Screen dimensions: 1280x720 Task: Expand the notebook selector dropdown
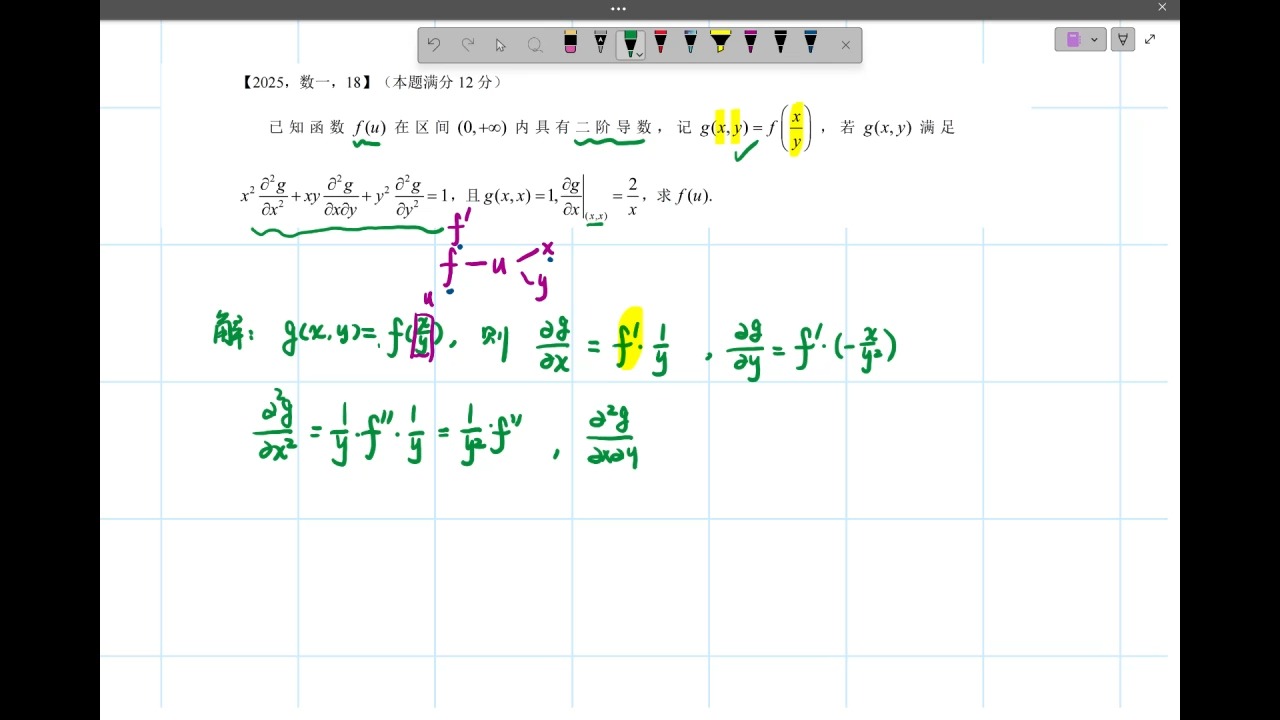tap(1096, 38)
